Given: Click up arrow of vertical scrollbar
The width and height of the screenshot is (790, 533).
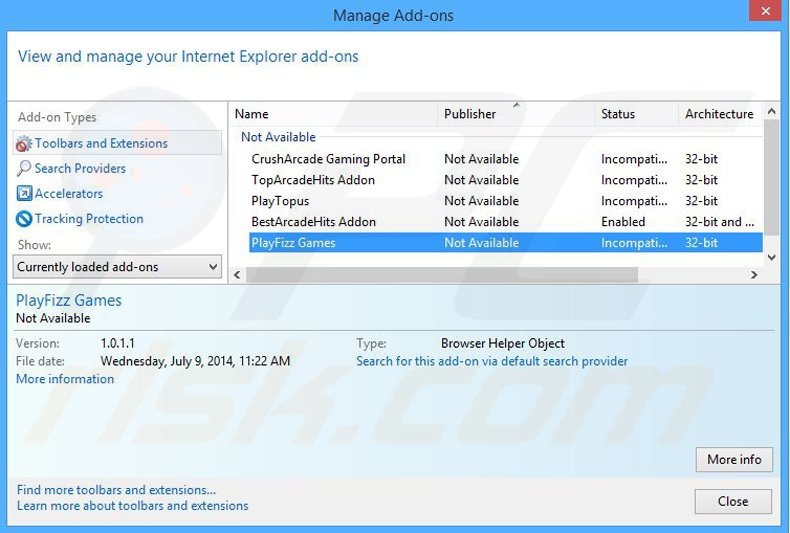Looking at the screenshot, I should tap(771, 111).
